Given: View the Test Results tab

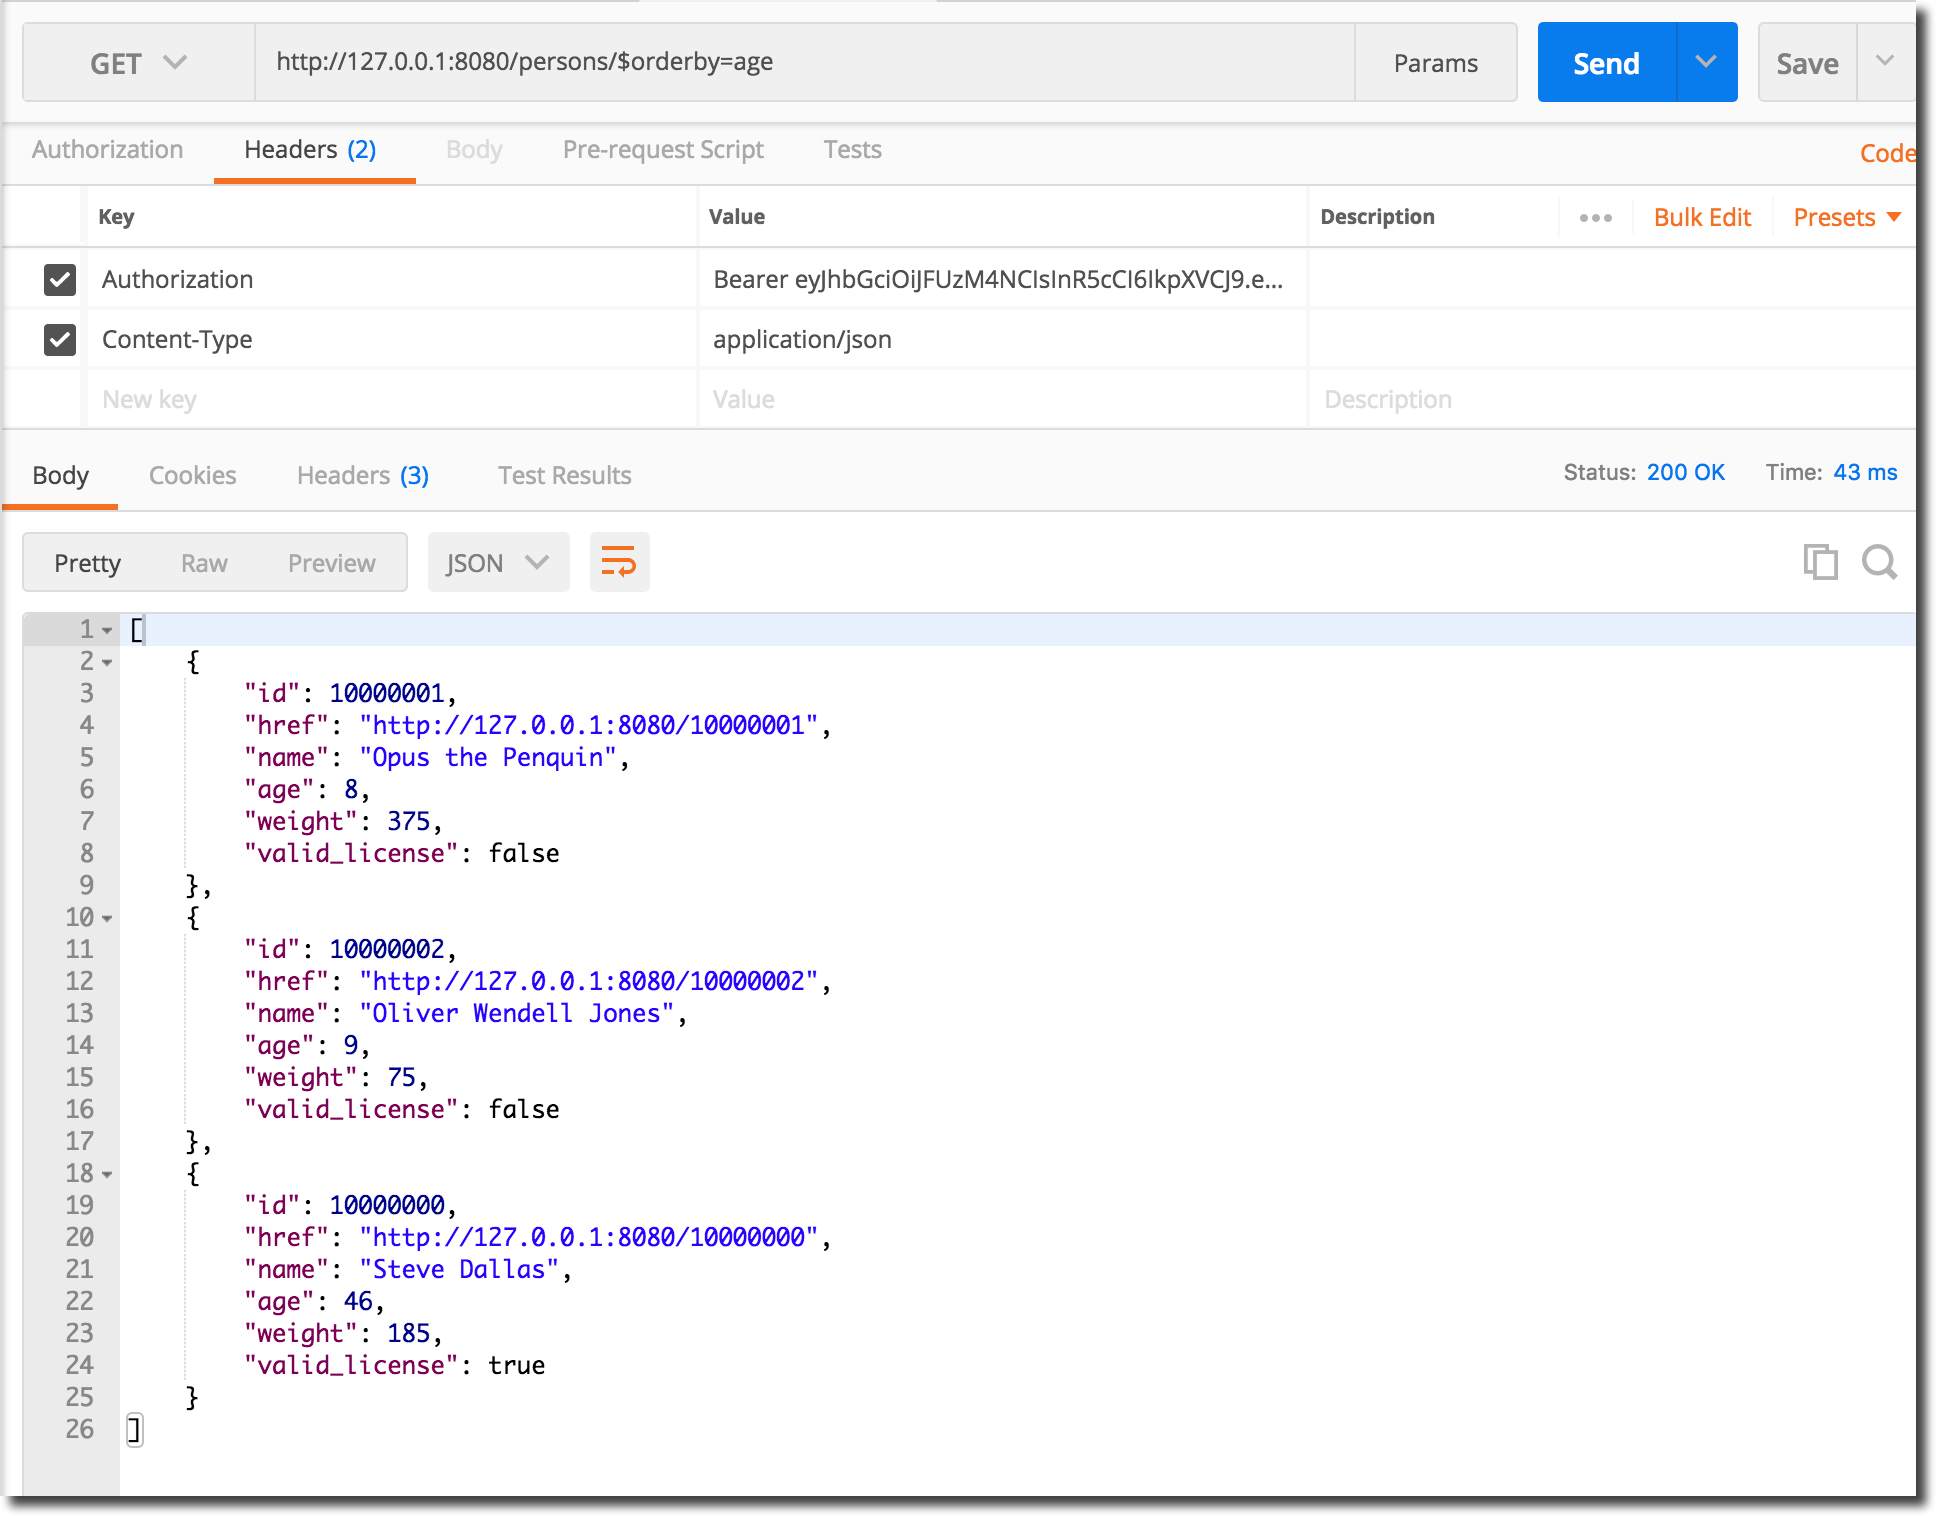Looking at the screenshot, I should pos(565,475).
